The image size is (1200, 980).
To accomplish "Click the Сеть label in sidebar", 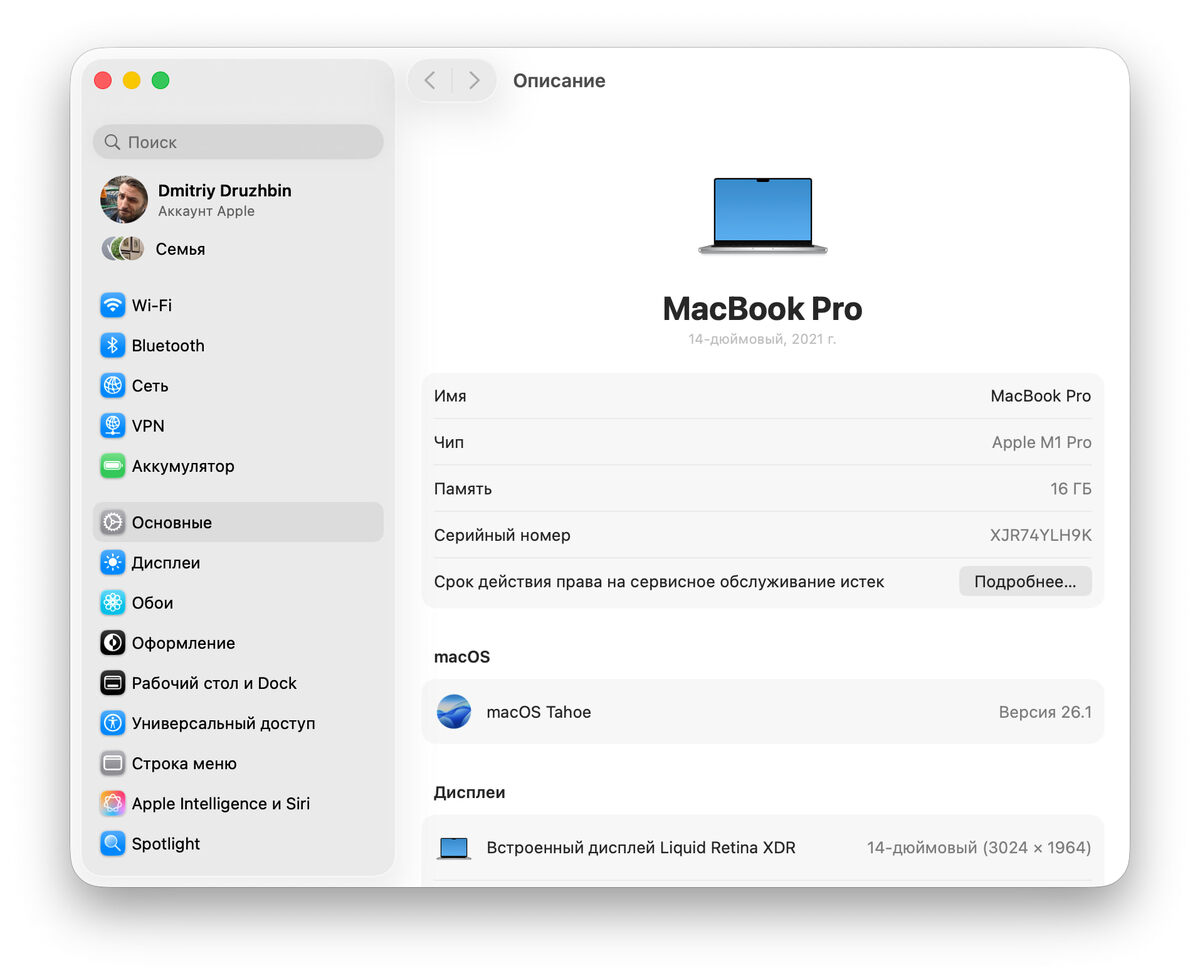I will (150, 385).
